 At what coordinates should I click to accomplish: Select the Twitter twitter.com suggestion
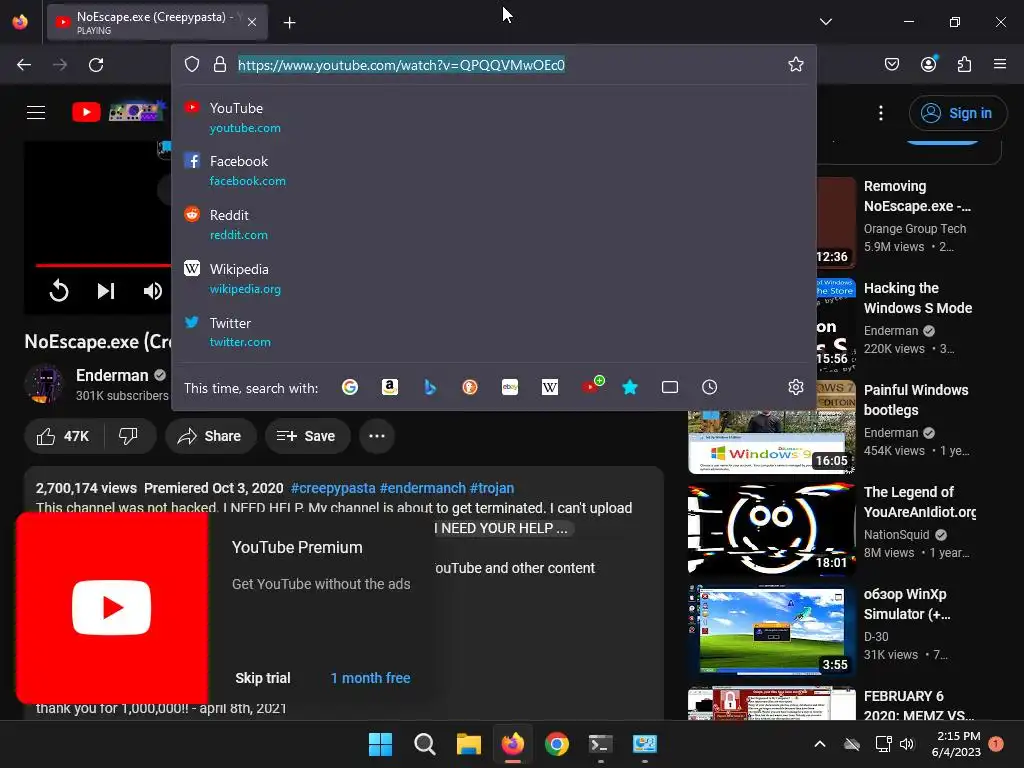pos(494,332)
